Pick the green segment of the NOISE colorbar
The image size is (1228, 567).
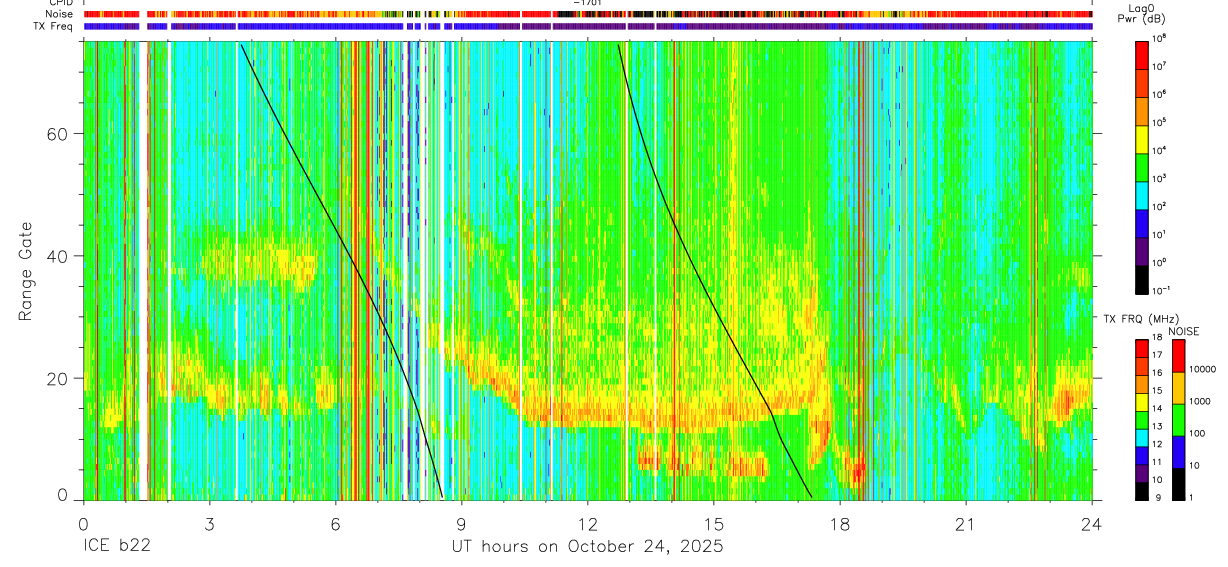pyautogui.click(x=1179, y=419)
